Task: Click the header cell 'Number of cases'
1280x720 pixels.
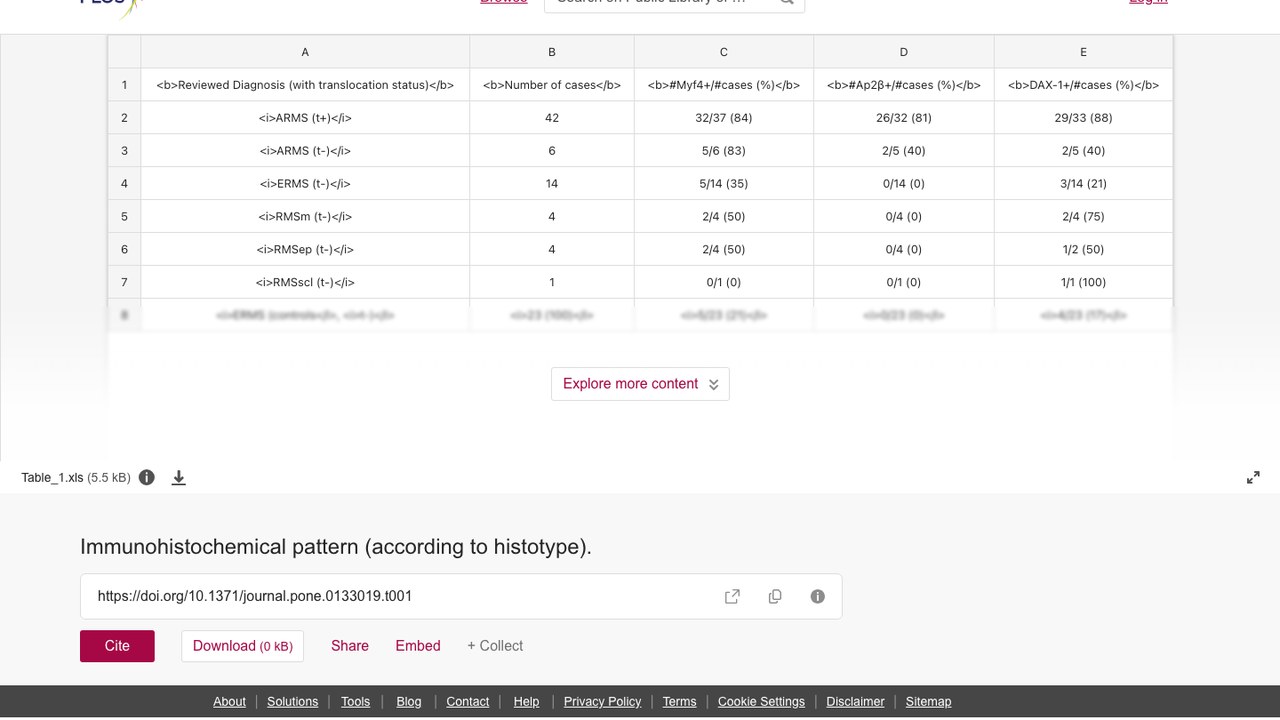Action: [x=552, y=85]
